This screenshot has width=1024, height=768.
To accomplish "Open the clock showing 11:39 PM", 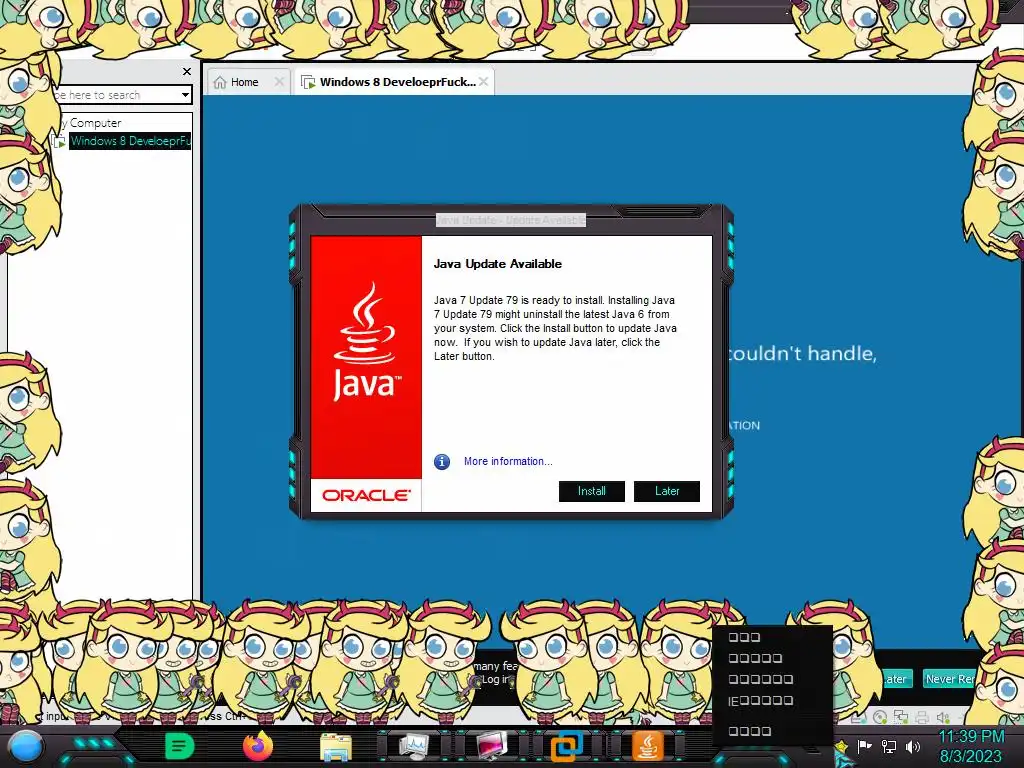I will tap(971, 746).
